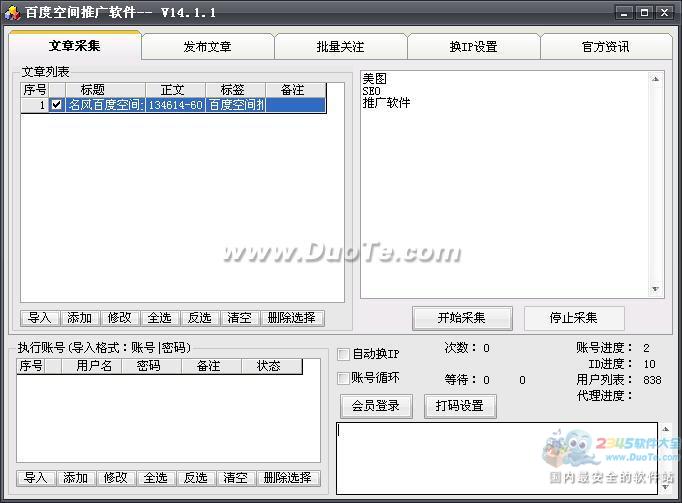This screenshot has height=503, width=682.
Task: Select the article title cell 名风百度空间
Action: point(105,105)
